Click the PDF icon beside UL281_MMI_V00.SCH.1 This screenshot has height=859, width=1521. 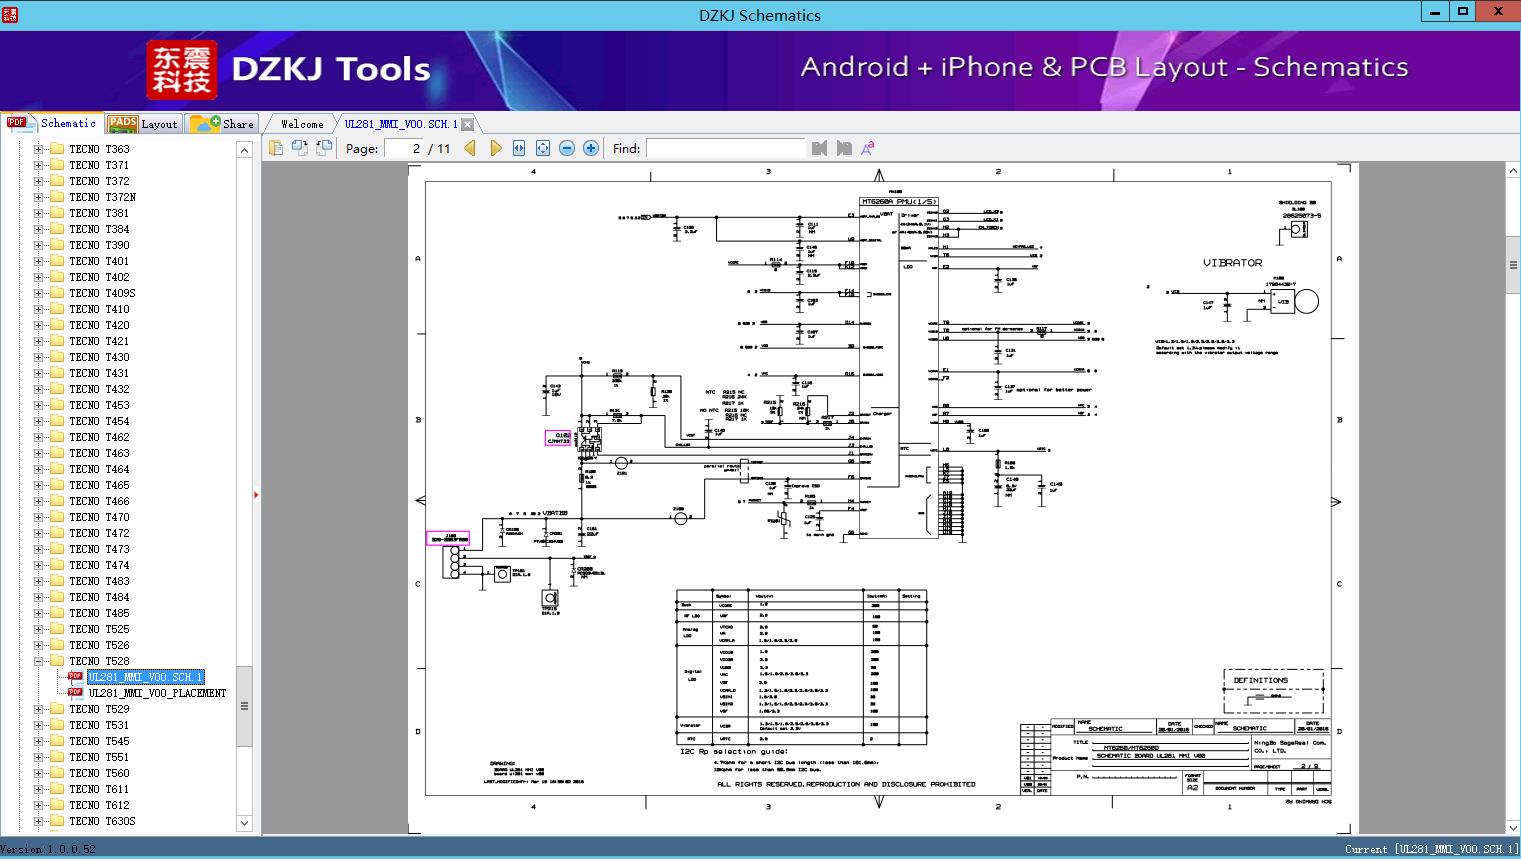click(x=76, y=677)
